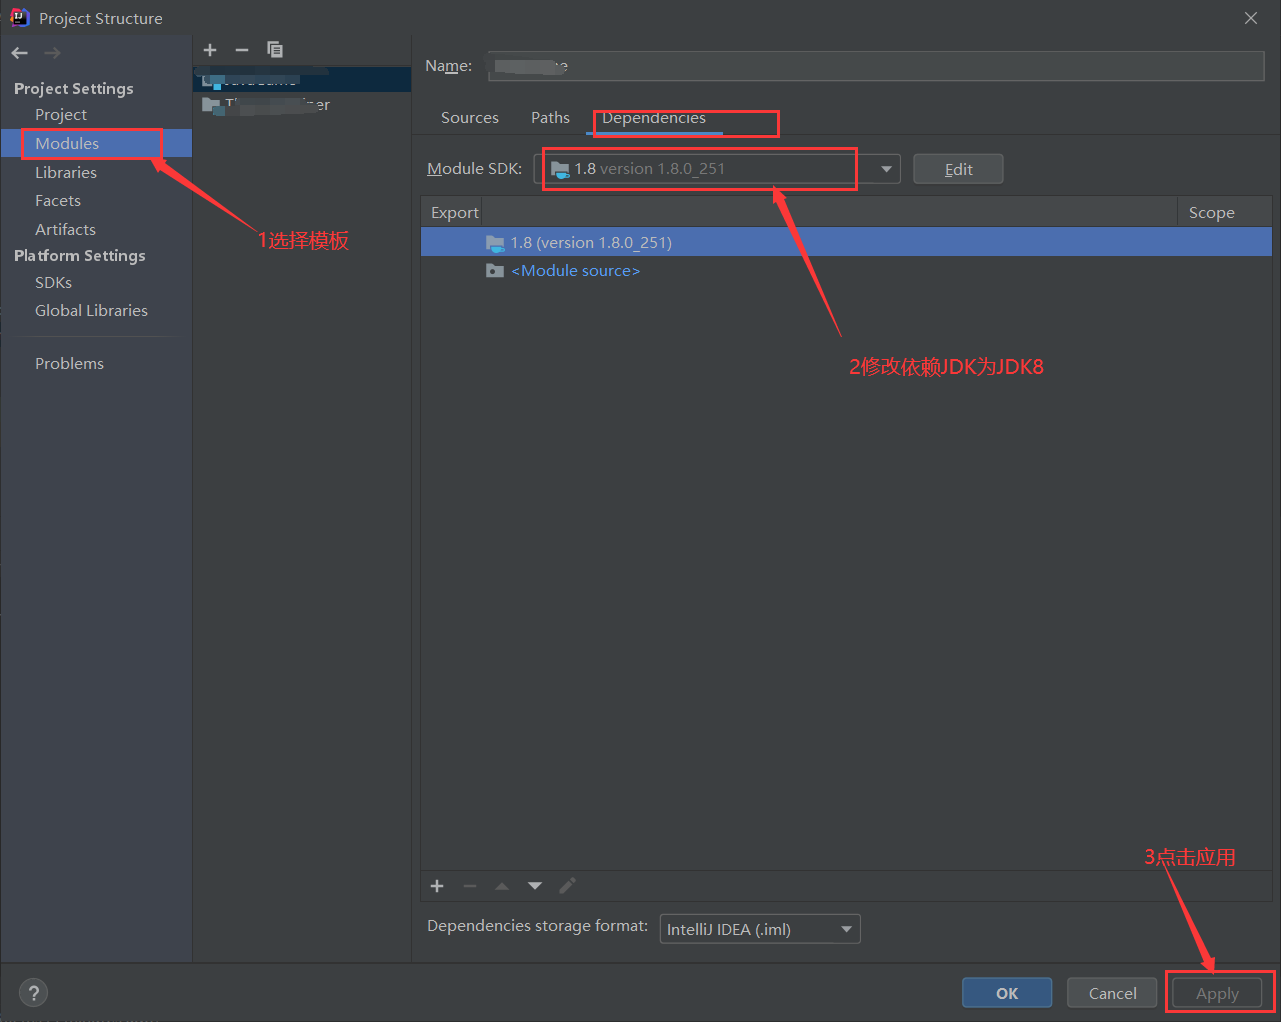1281x1022 pixels.
Task: Open help question mark icon
Action: (34, 993)
